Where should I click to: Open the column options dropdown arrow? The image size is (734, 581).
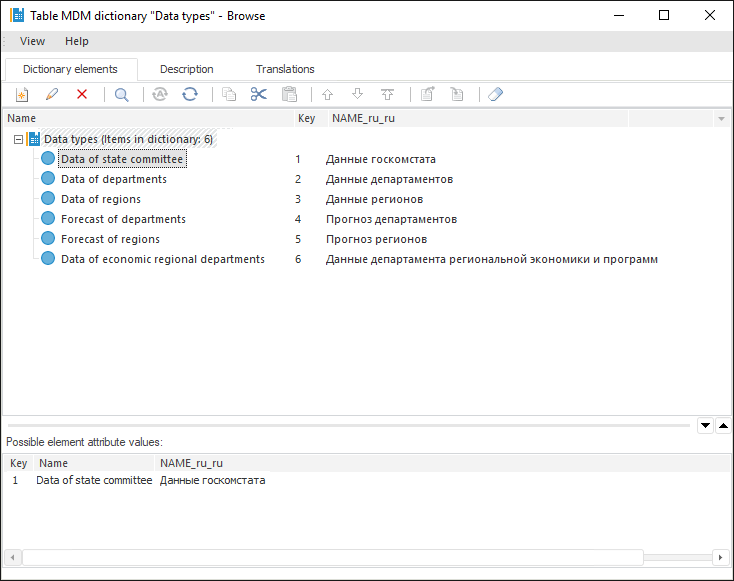coord(721,119)
